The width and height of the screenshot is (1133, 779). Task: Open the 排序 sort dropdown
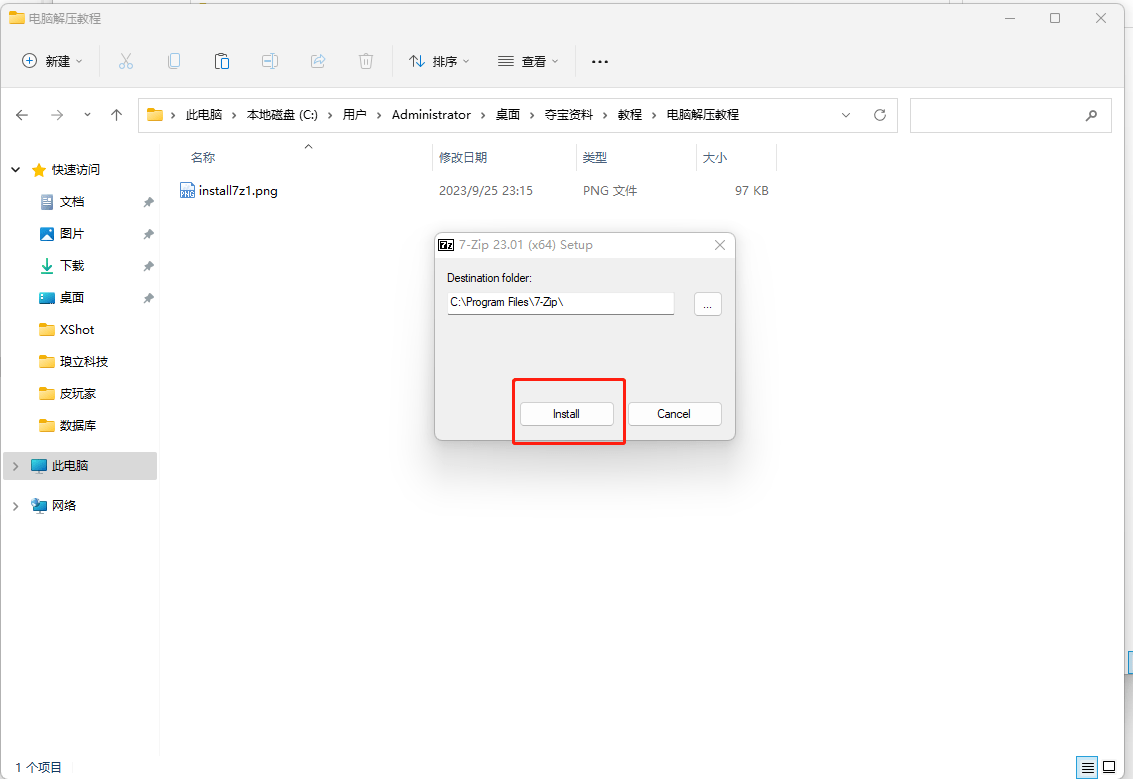tap(439, 61)
